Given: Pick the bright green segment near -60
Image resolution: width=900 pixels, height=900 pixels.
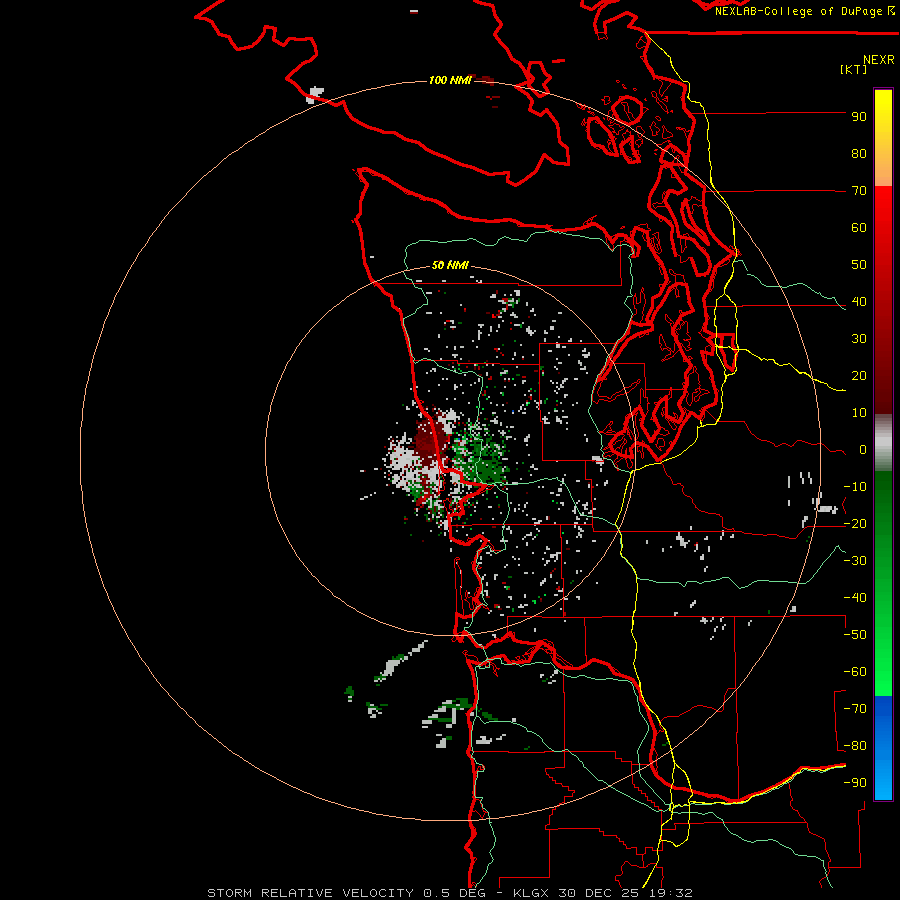Looking at the screenshot, I should (x=883, y=672).
